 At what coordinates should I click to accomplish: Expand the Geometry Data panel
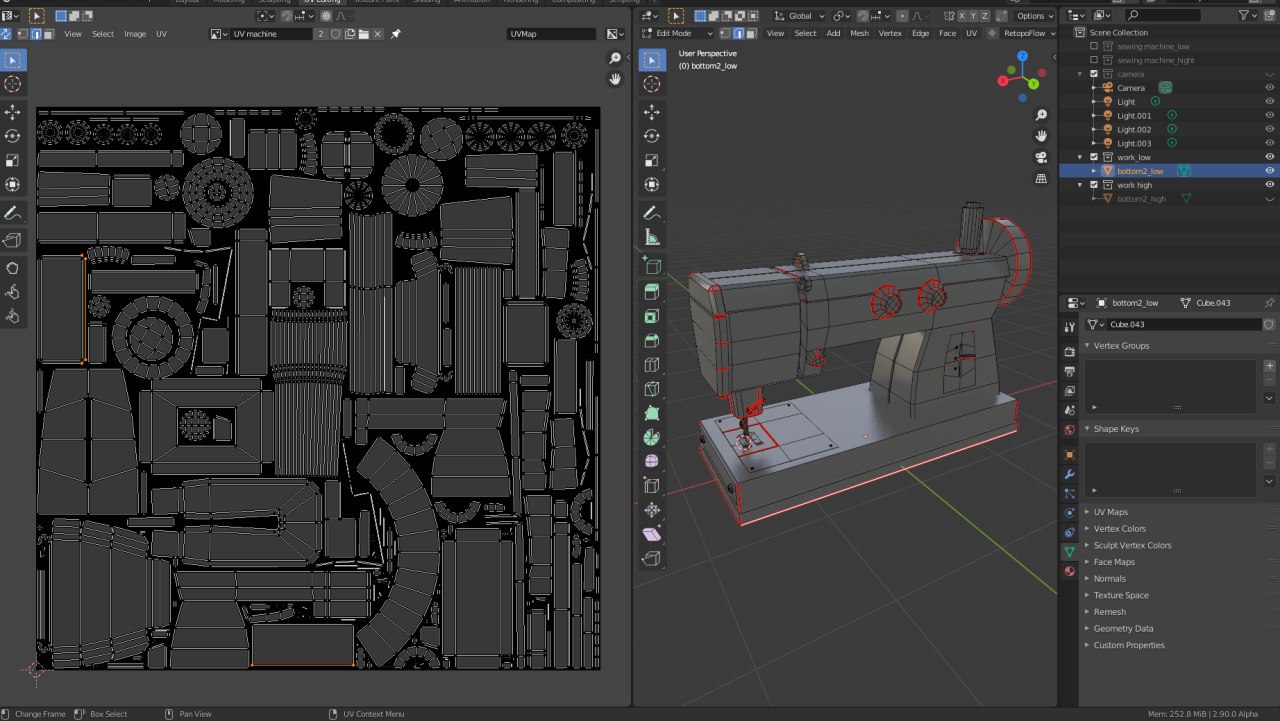click(1122, 629)
